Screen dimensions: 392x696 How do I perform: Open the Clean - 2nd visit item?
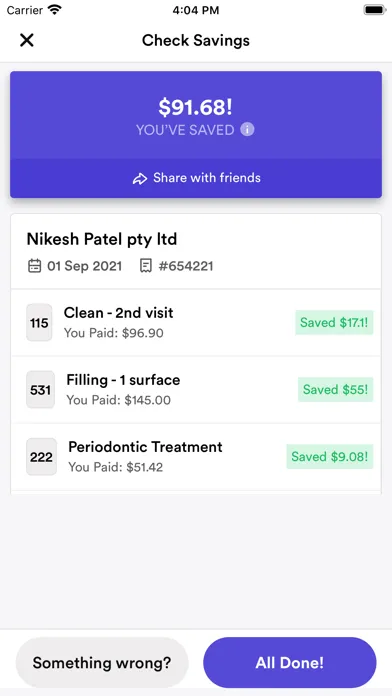point(196,323)
